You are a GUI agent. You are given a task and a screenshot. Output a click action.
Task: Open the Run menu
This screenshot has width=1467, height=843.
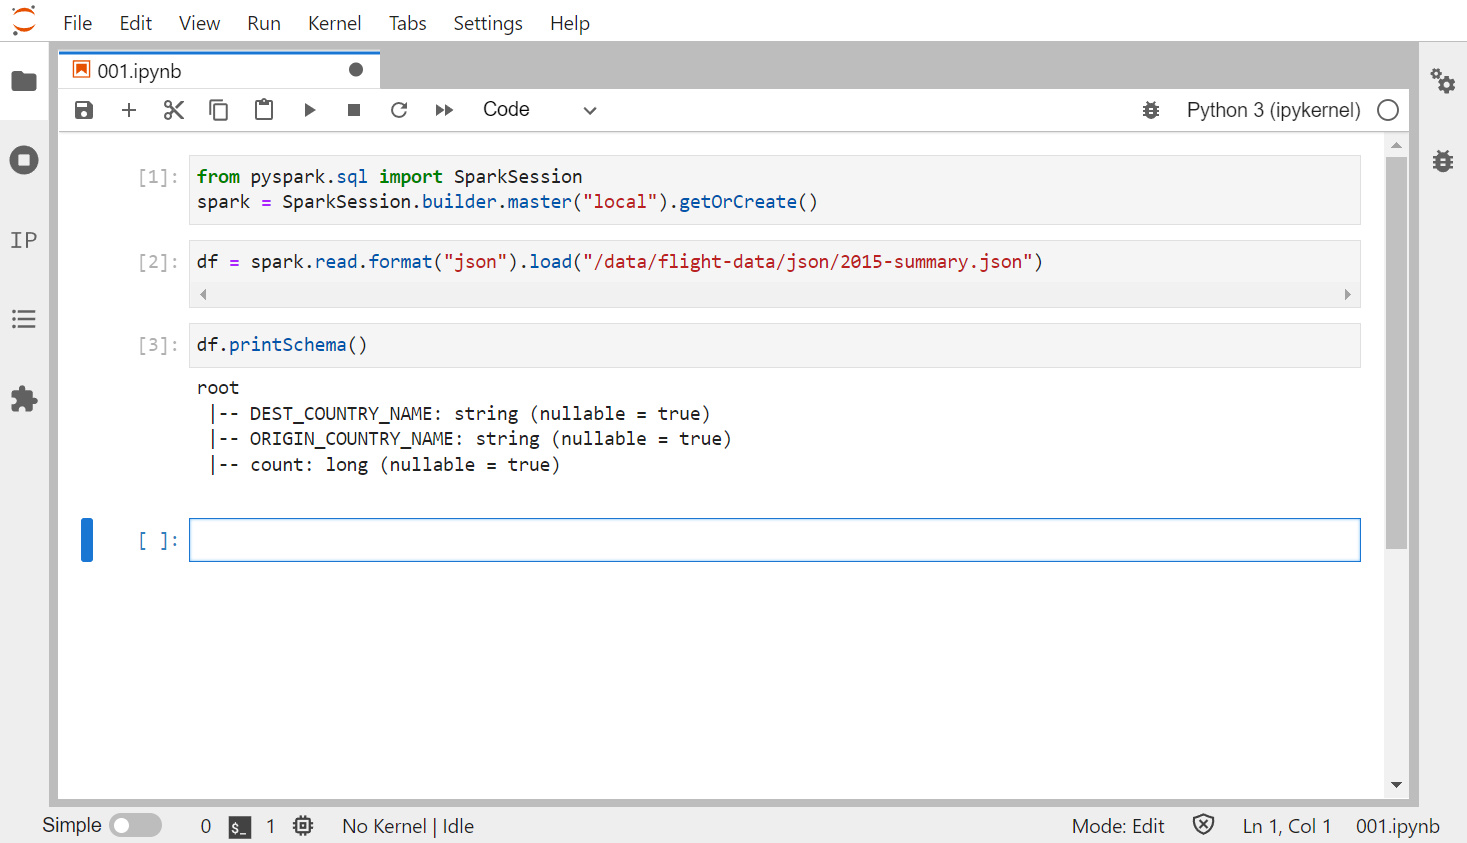coord(264,23)
